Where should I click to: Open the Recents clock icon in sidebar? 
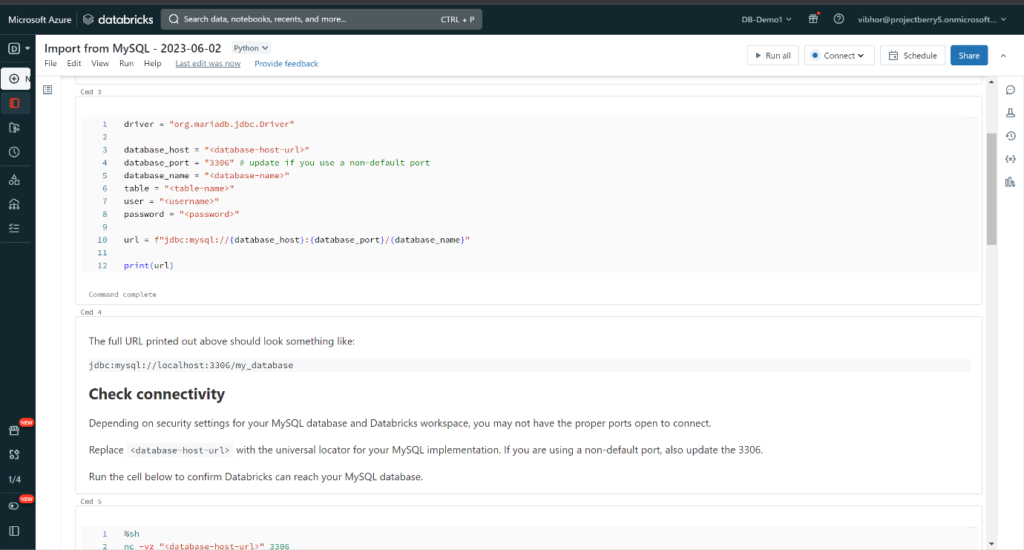click(14, 152)
